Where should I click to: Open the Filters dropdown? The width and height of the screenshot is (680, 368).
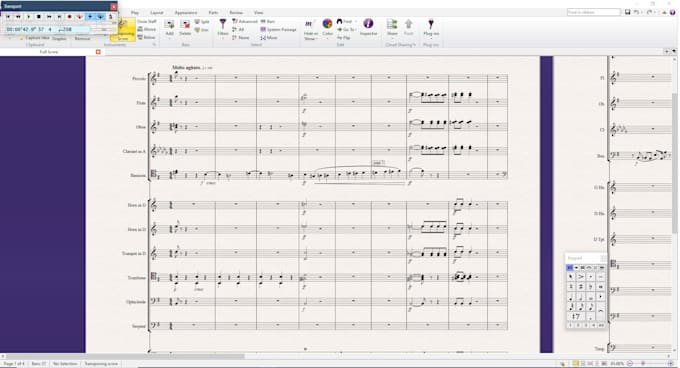(223, 29)
